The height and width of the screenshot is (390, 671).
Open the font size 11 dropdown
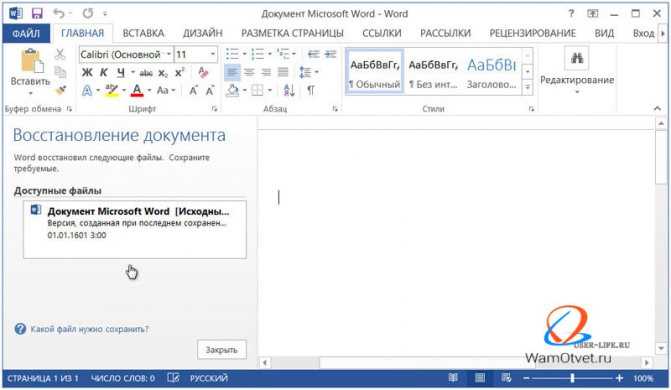click(212, 54)
